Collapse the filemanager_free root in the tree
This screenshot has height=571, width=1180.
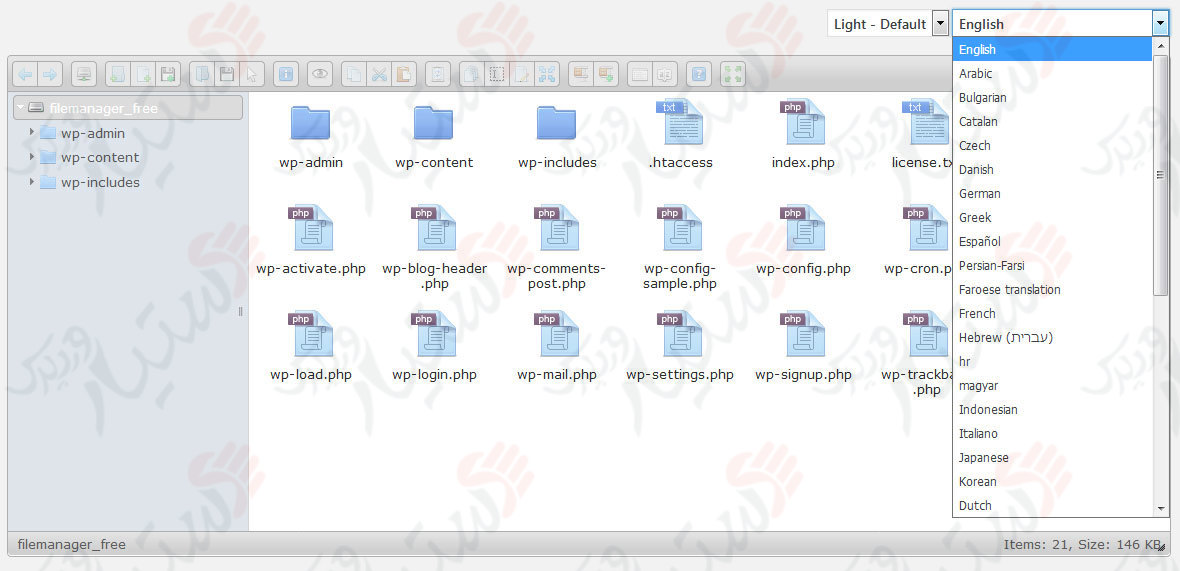[x=20, y=108]
